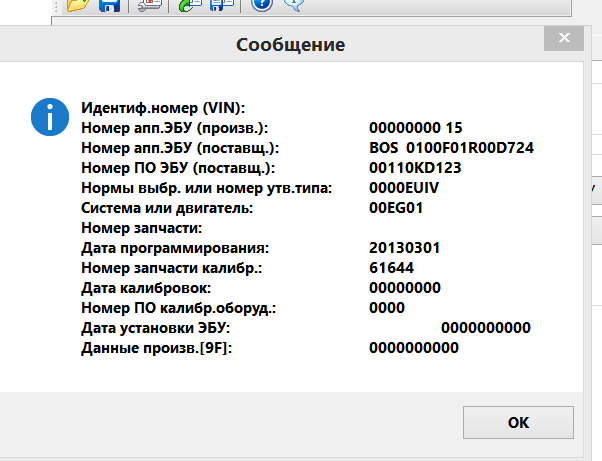
Task: Click the green arrow refresh toolbar icon
Action: click(x=190, y=5)
